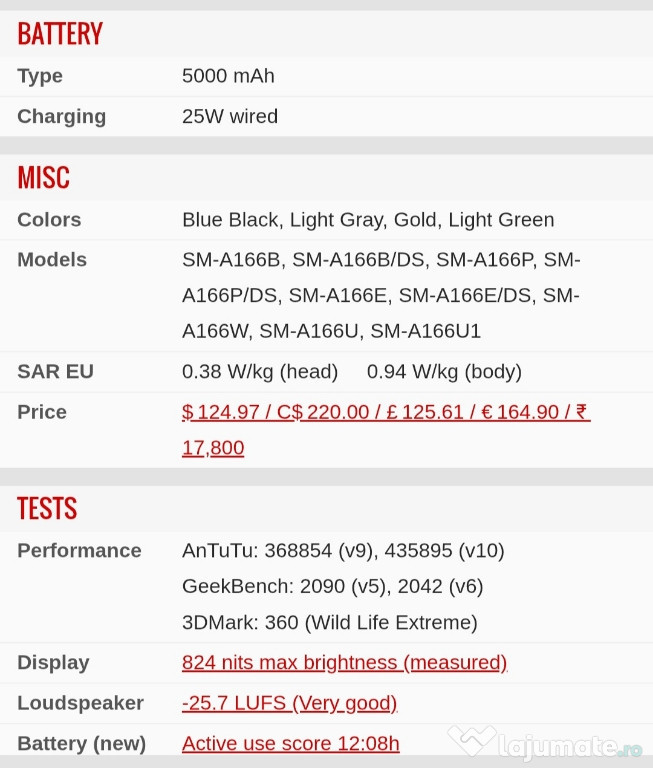Image resolution: width=653 pixels, height=768 pixels.
Task: Open the -25.7 LUFS loudspeaker result link
Action: click(289, 703)
